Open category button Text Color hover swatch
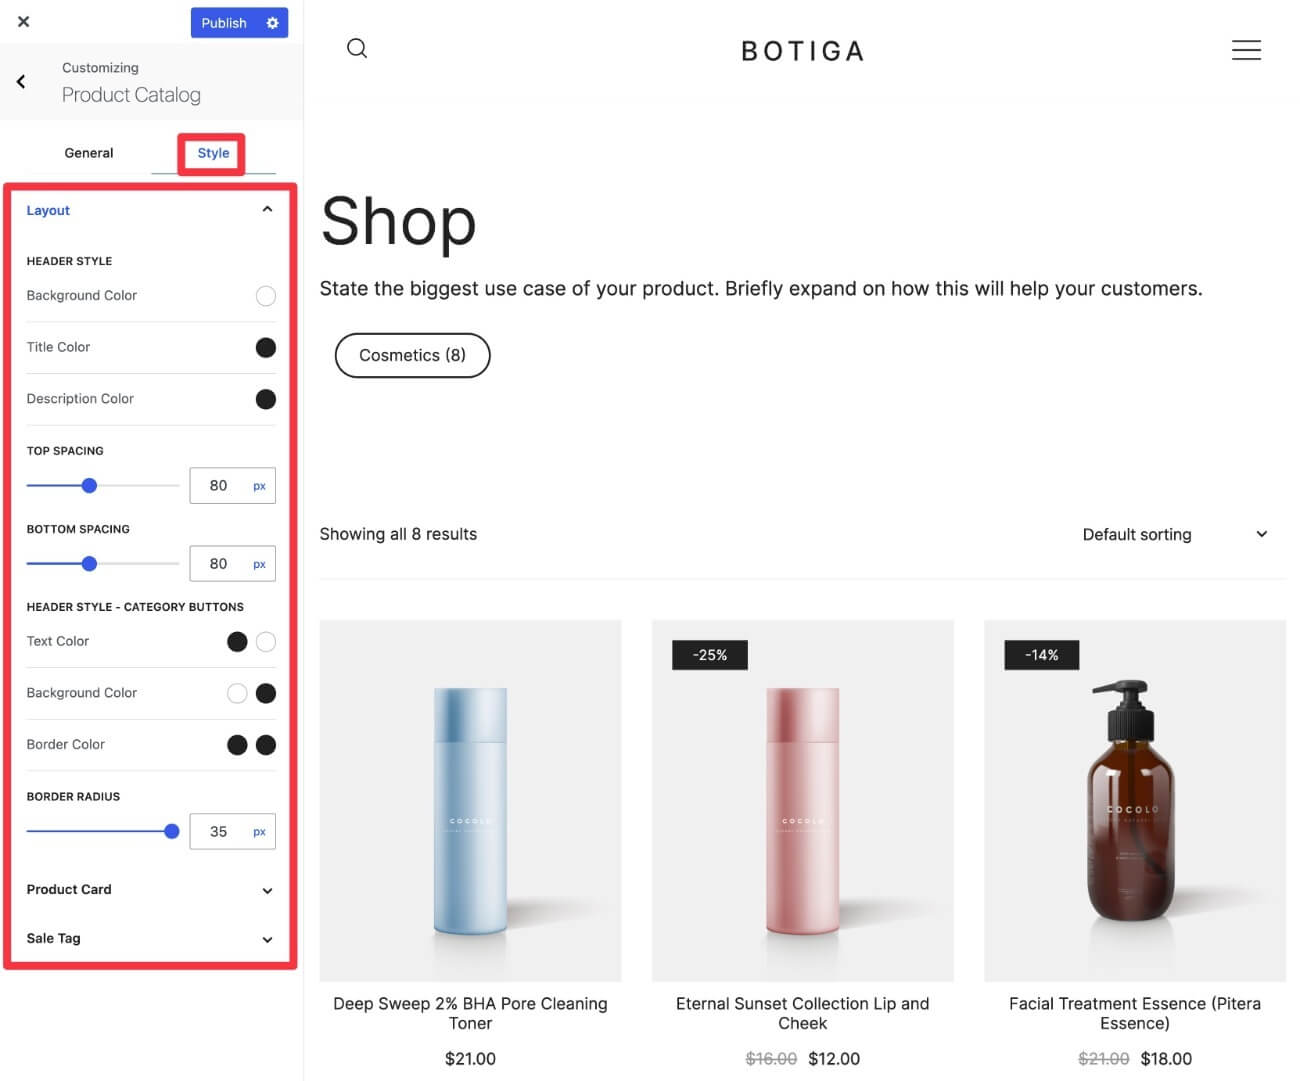 265,642
